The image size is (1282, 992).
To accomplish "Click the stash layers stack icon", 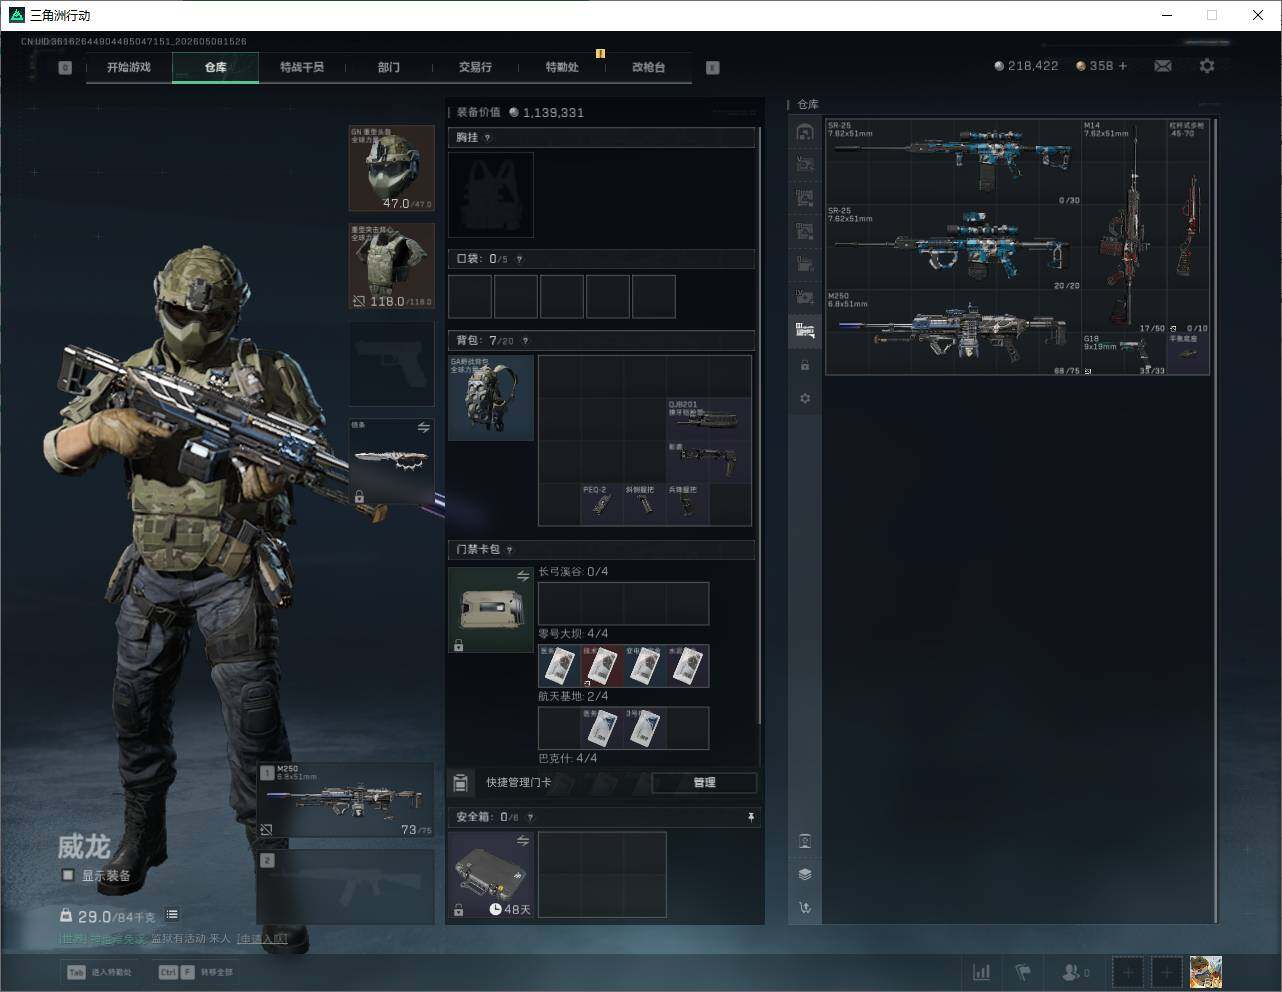I will click(x=805, y=874).
